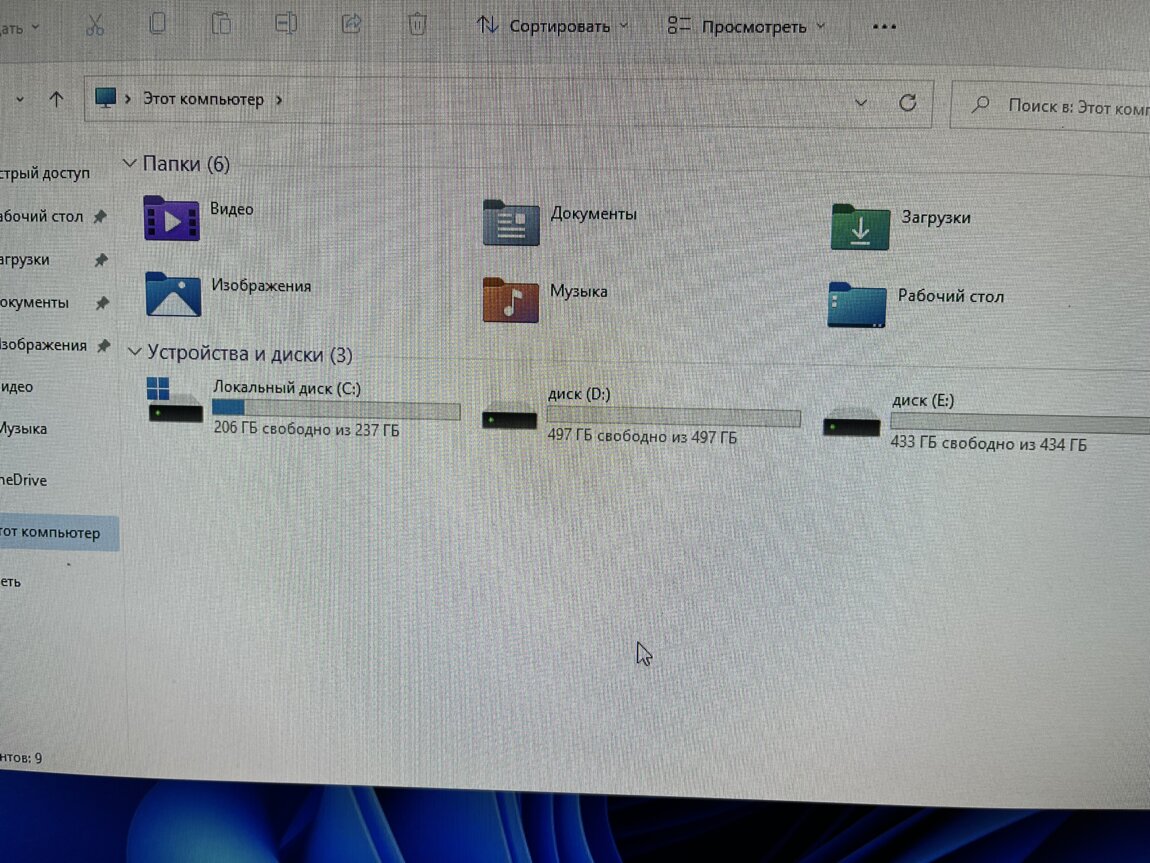Image resolution: width=1150 pixels, height=863 pixels.
Task: Collapse the Папки (6) section
Action: [x=129, y=163]
